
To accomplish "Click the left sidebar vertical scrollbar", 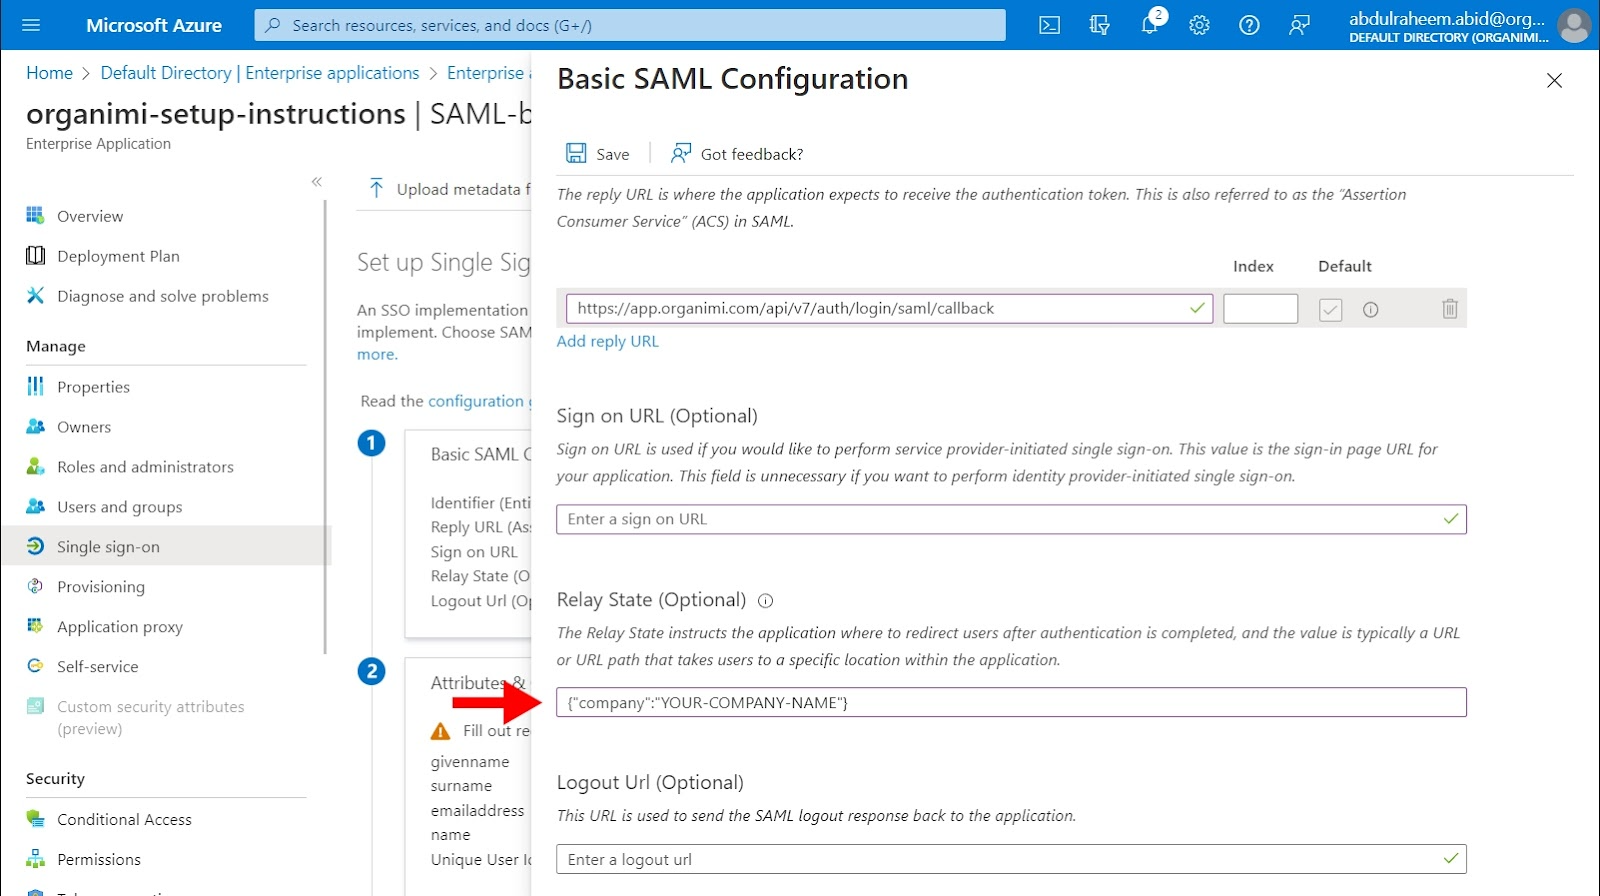I will coord(325,427).
